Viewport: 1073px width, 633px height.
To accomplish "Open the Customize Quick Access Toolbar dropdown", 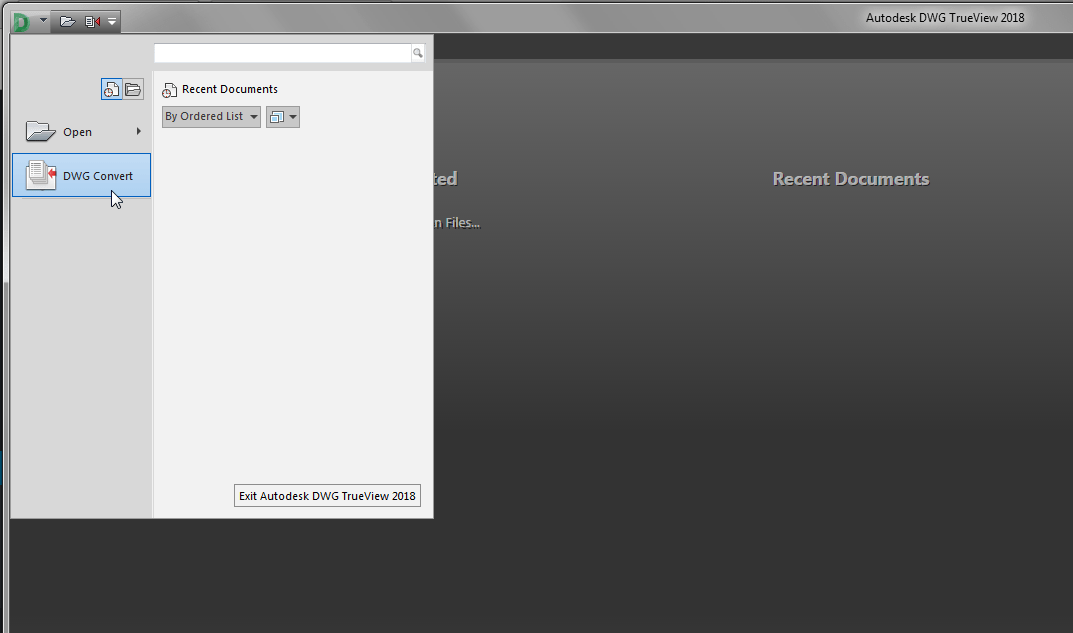I will tap(112, 22).
